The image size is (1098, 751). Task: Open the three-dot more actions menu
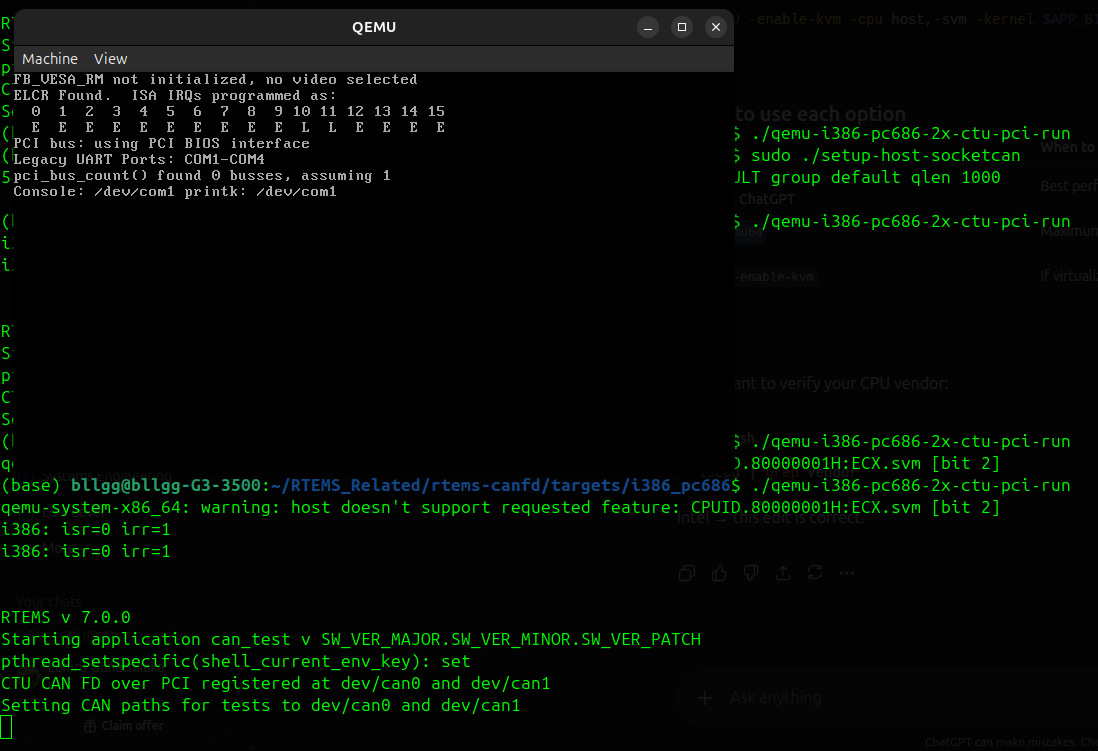pos(847,573)
